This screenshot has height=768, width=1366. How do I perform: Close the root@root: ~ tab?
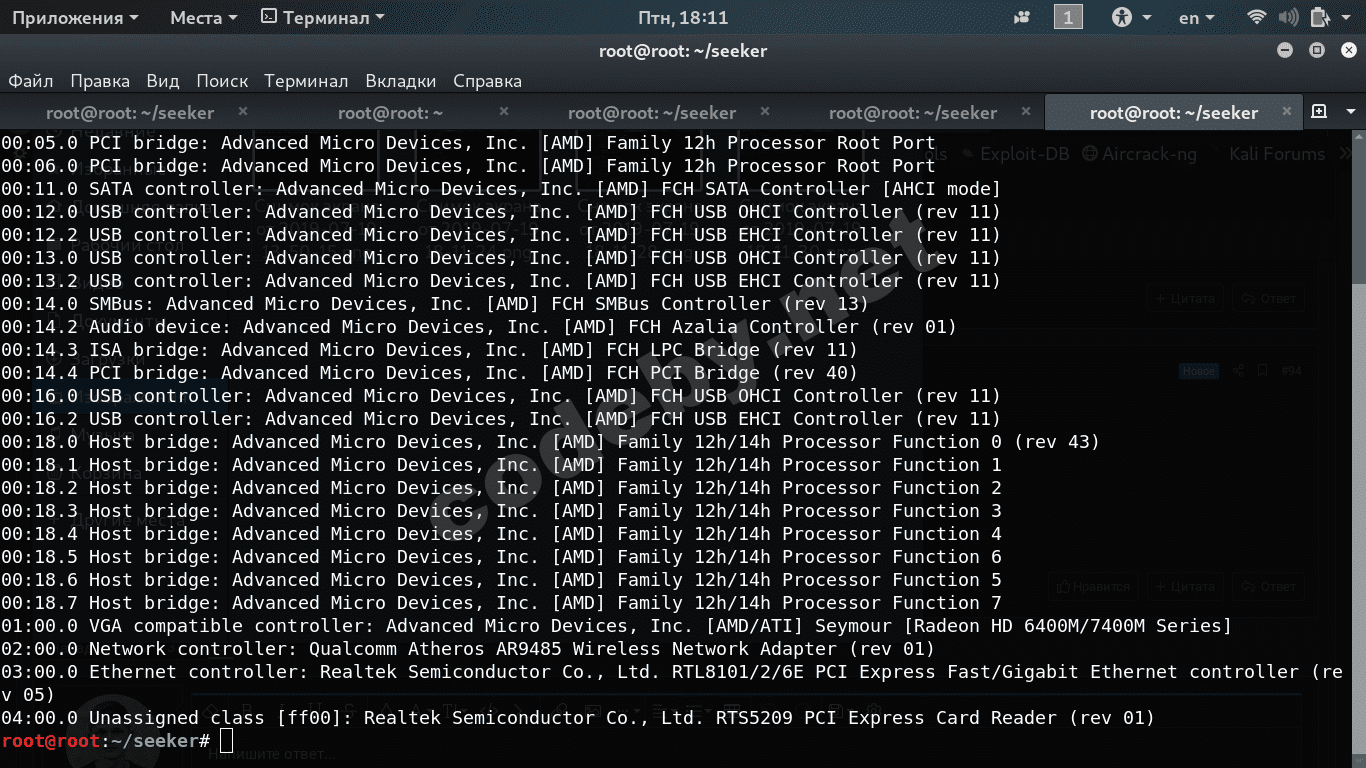(504, 112)
